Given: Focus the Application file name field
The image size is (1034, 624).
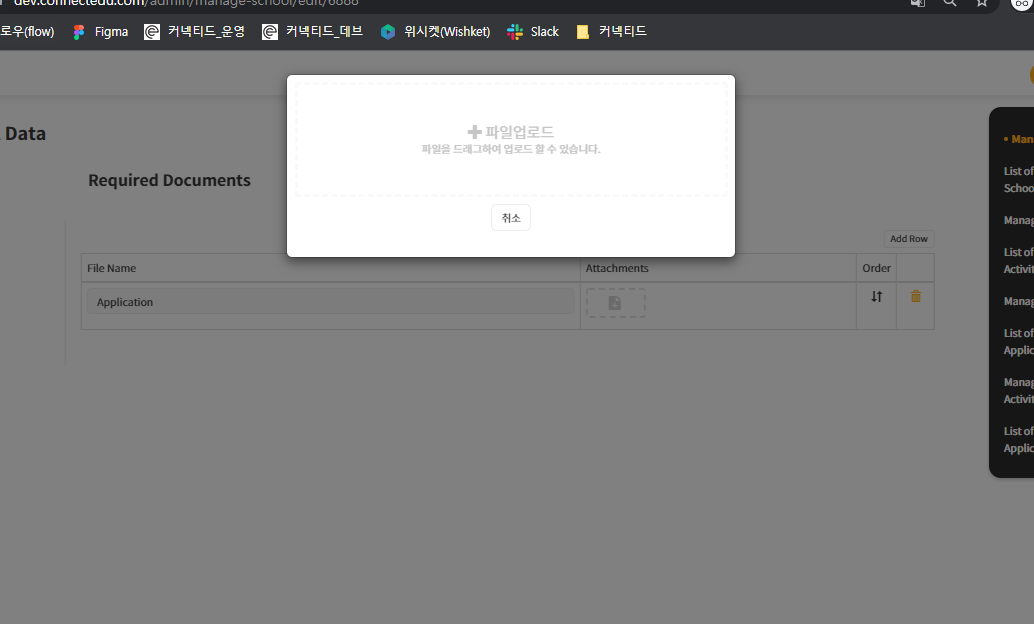Looking at the screenshot, I should click(x=330, y=302).
